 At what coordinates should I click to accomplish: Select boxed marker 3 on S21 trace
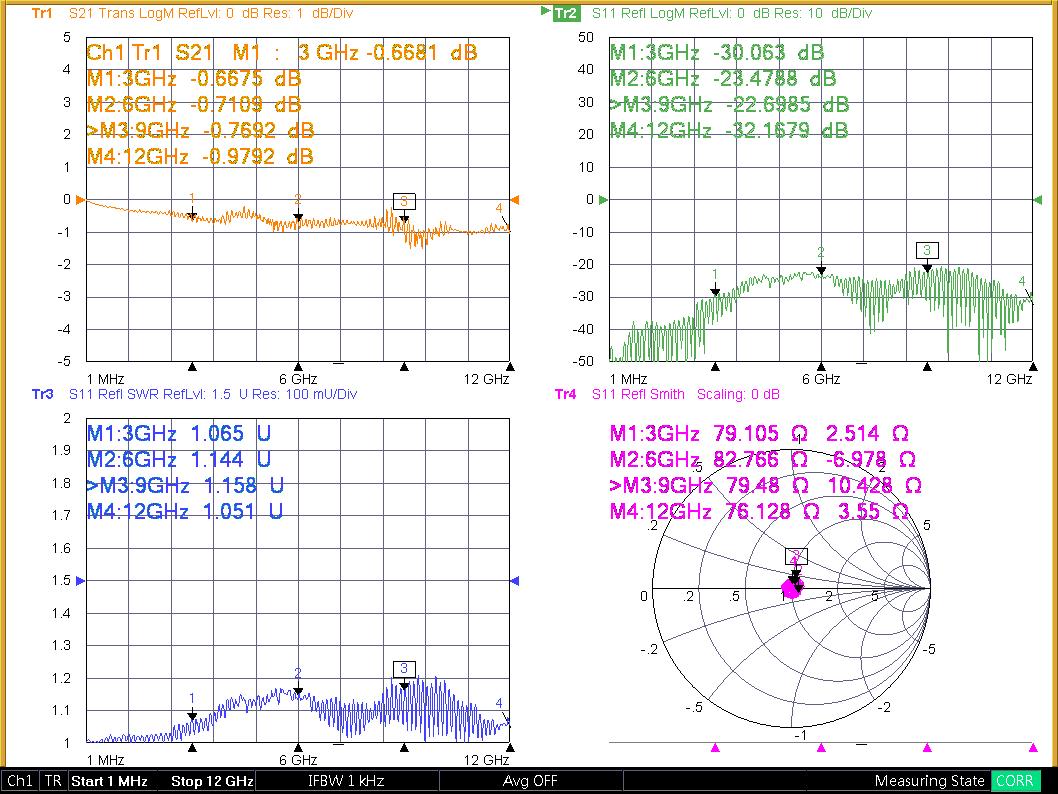coord(404,201)
